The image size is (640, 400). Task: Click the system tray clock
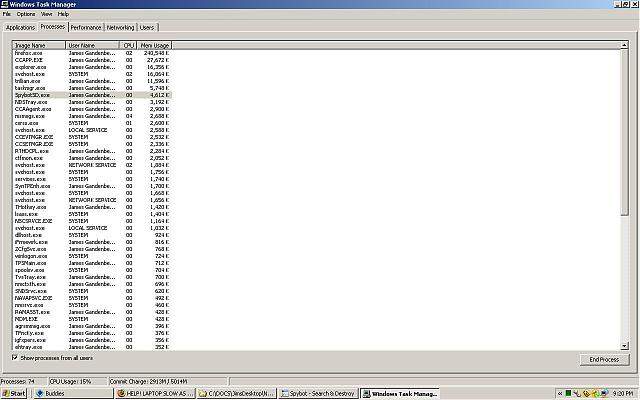click(x=622, y=393)
